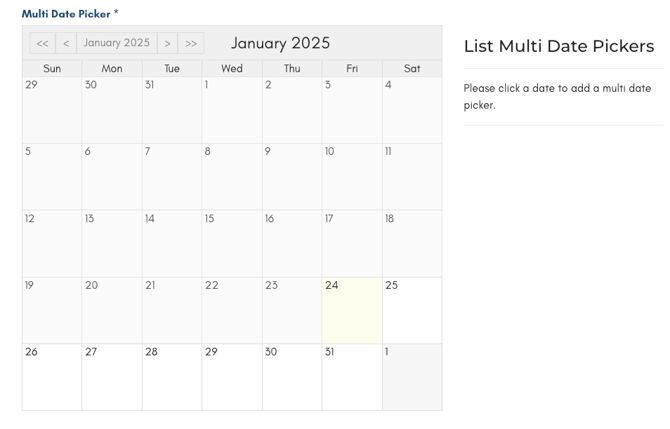
Task: Click the Wed column header
Action: tap(232, 68)
